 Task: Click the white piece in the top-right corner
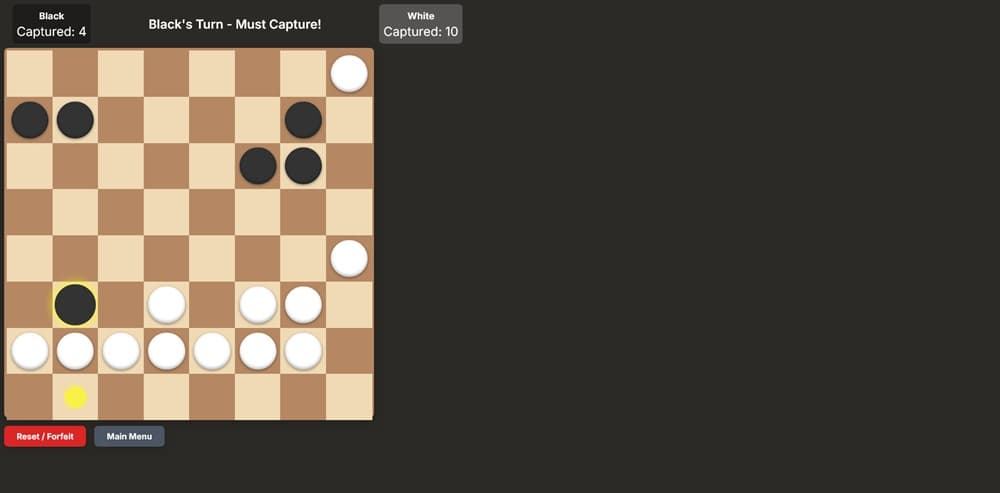click(349, 74)
